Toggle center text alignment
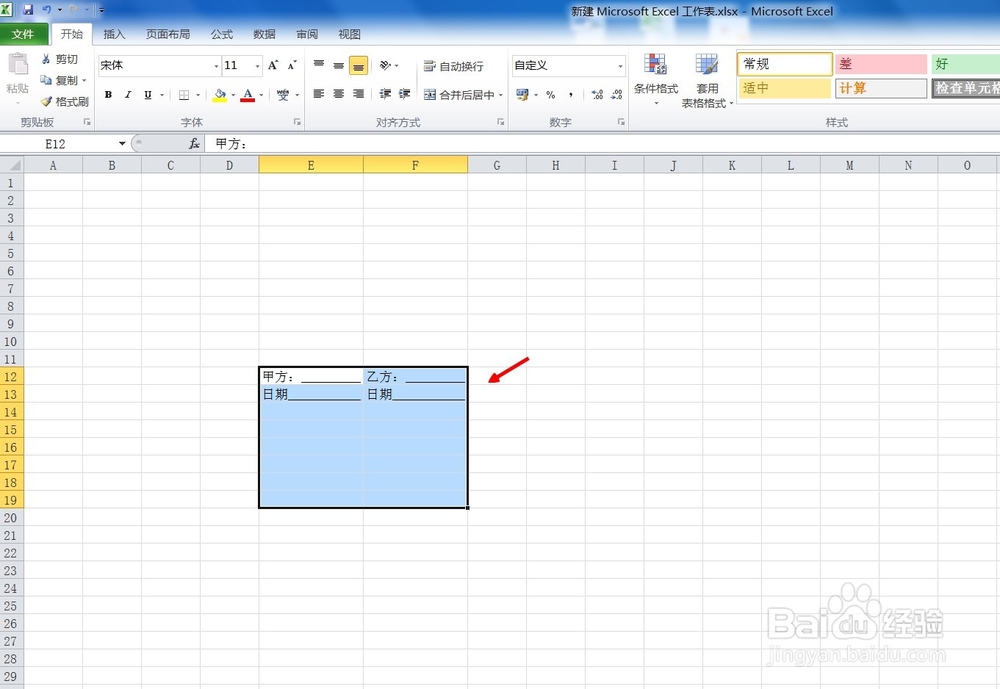 tap(339, 94)
